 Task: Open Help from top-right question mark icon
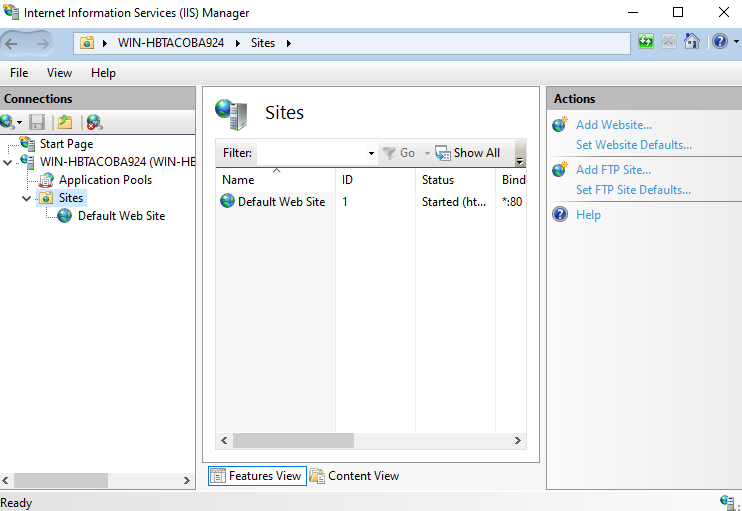pyautogui.click(x=720, y=42)
